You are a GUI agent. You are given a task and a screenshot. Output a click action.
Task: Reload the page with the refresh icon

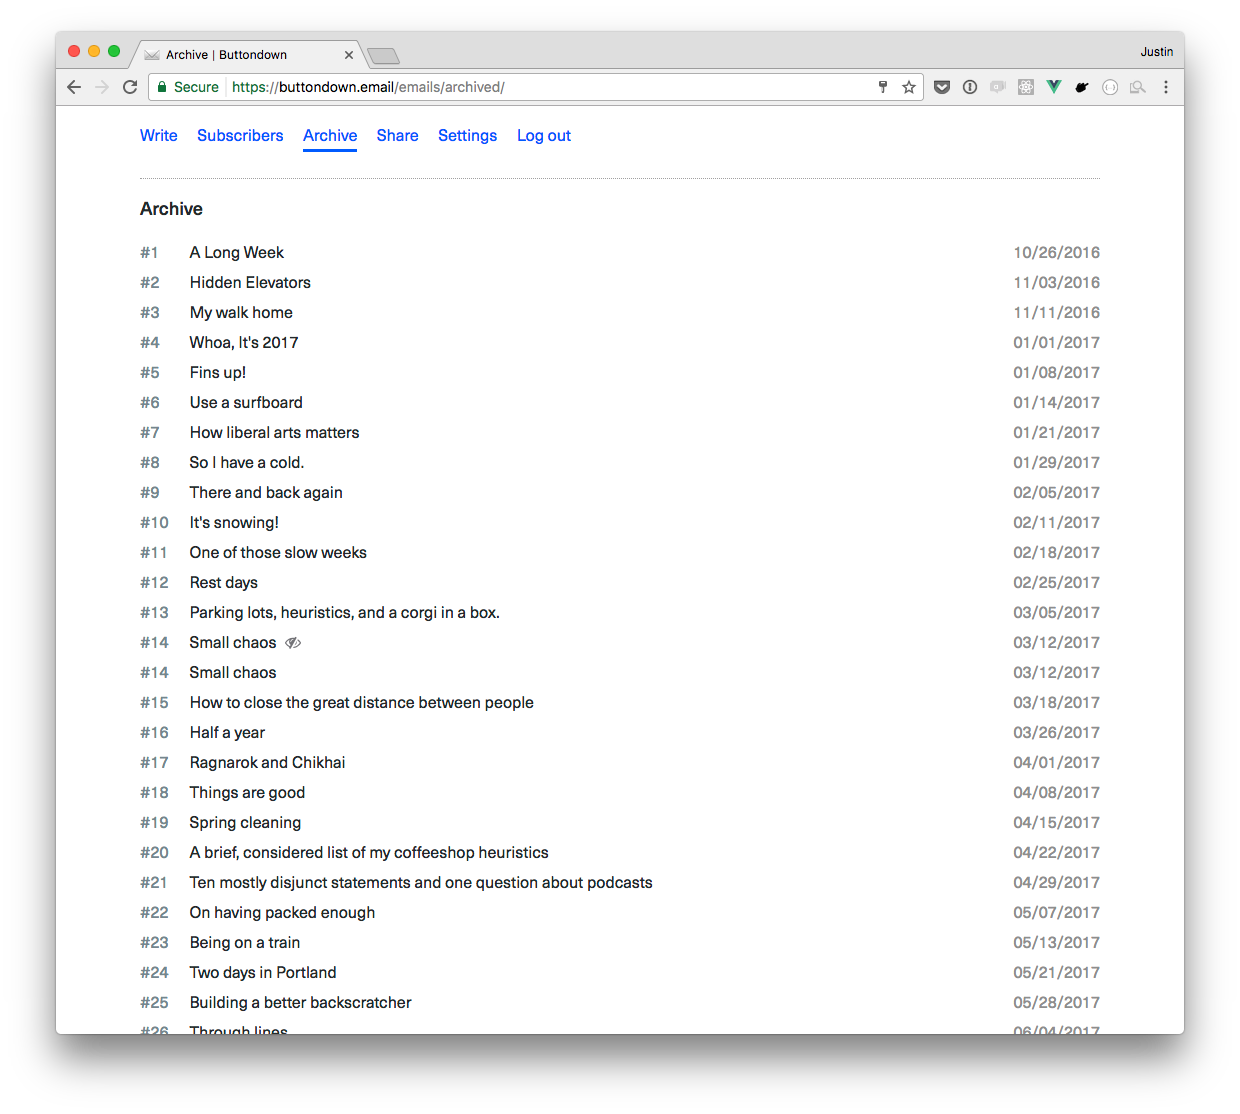130,87
